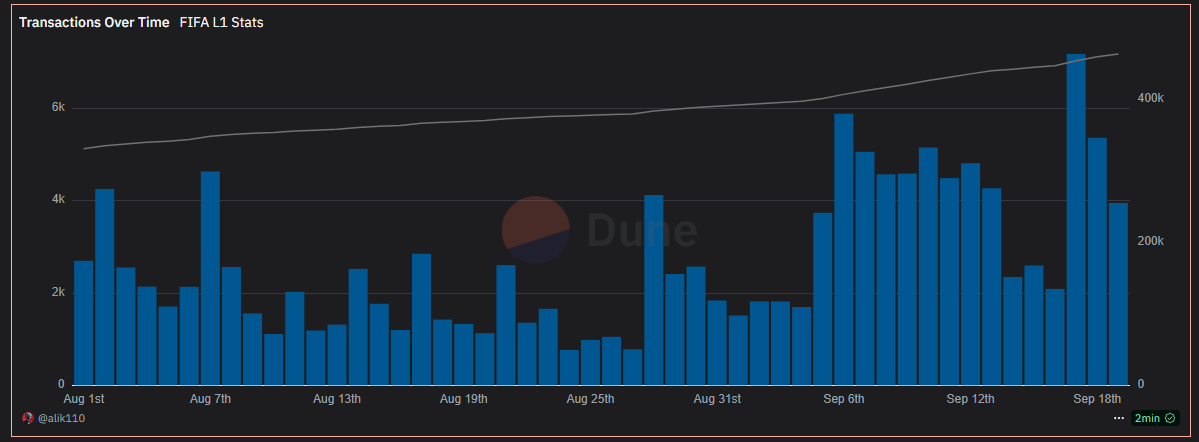Image resolution: width=1199 pixels, height=442 pixels.
Task: Click the FIFA L1 Stats subtitle
Action: tap(222, 22)
